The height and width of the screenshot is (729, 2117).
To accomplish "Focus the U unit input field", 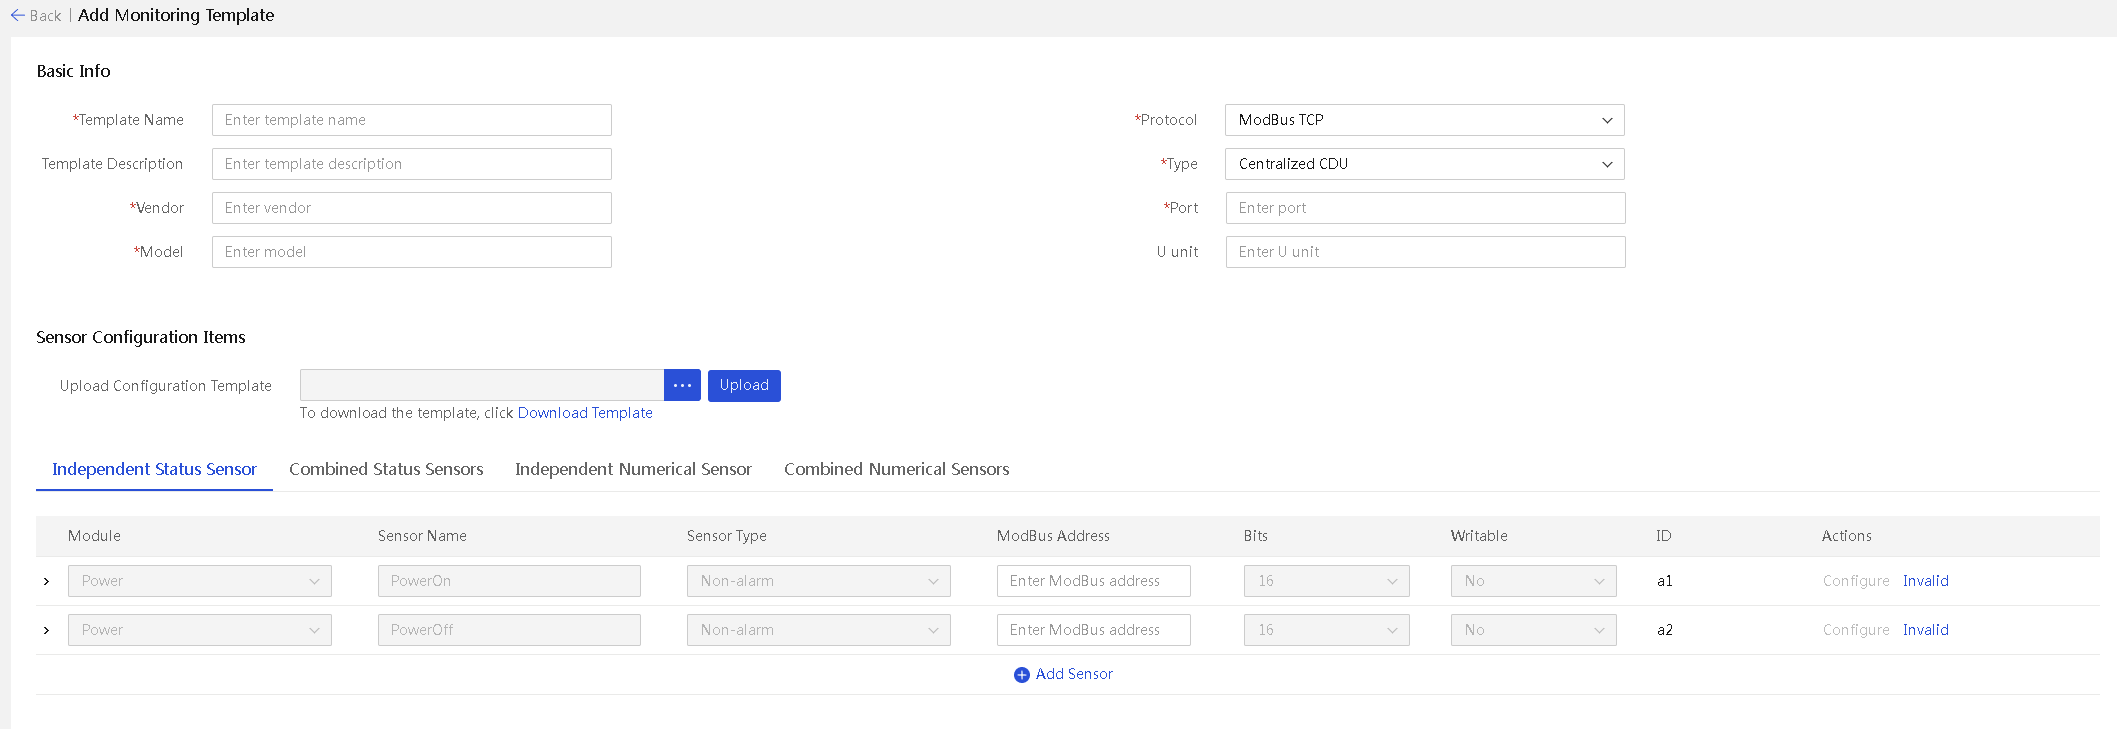I will click(x=1425, y=252).
